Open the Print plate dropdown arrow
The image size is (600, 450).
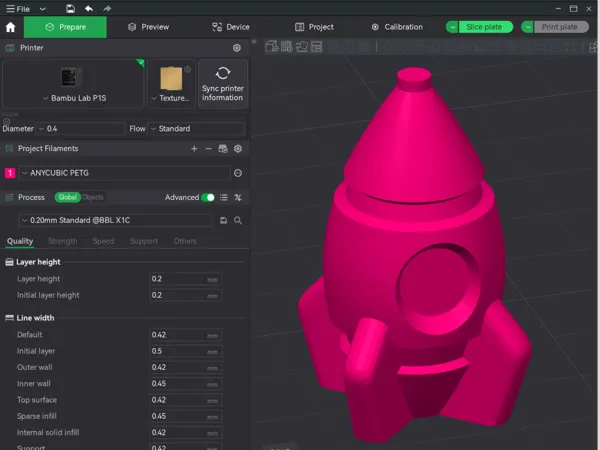[528, 27]
